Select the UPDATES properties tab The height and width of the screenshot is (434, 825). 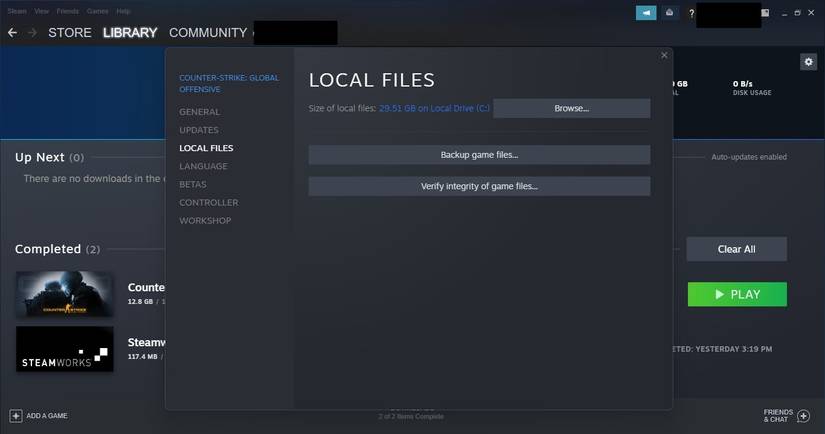pos(199,130)
